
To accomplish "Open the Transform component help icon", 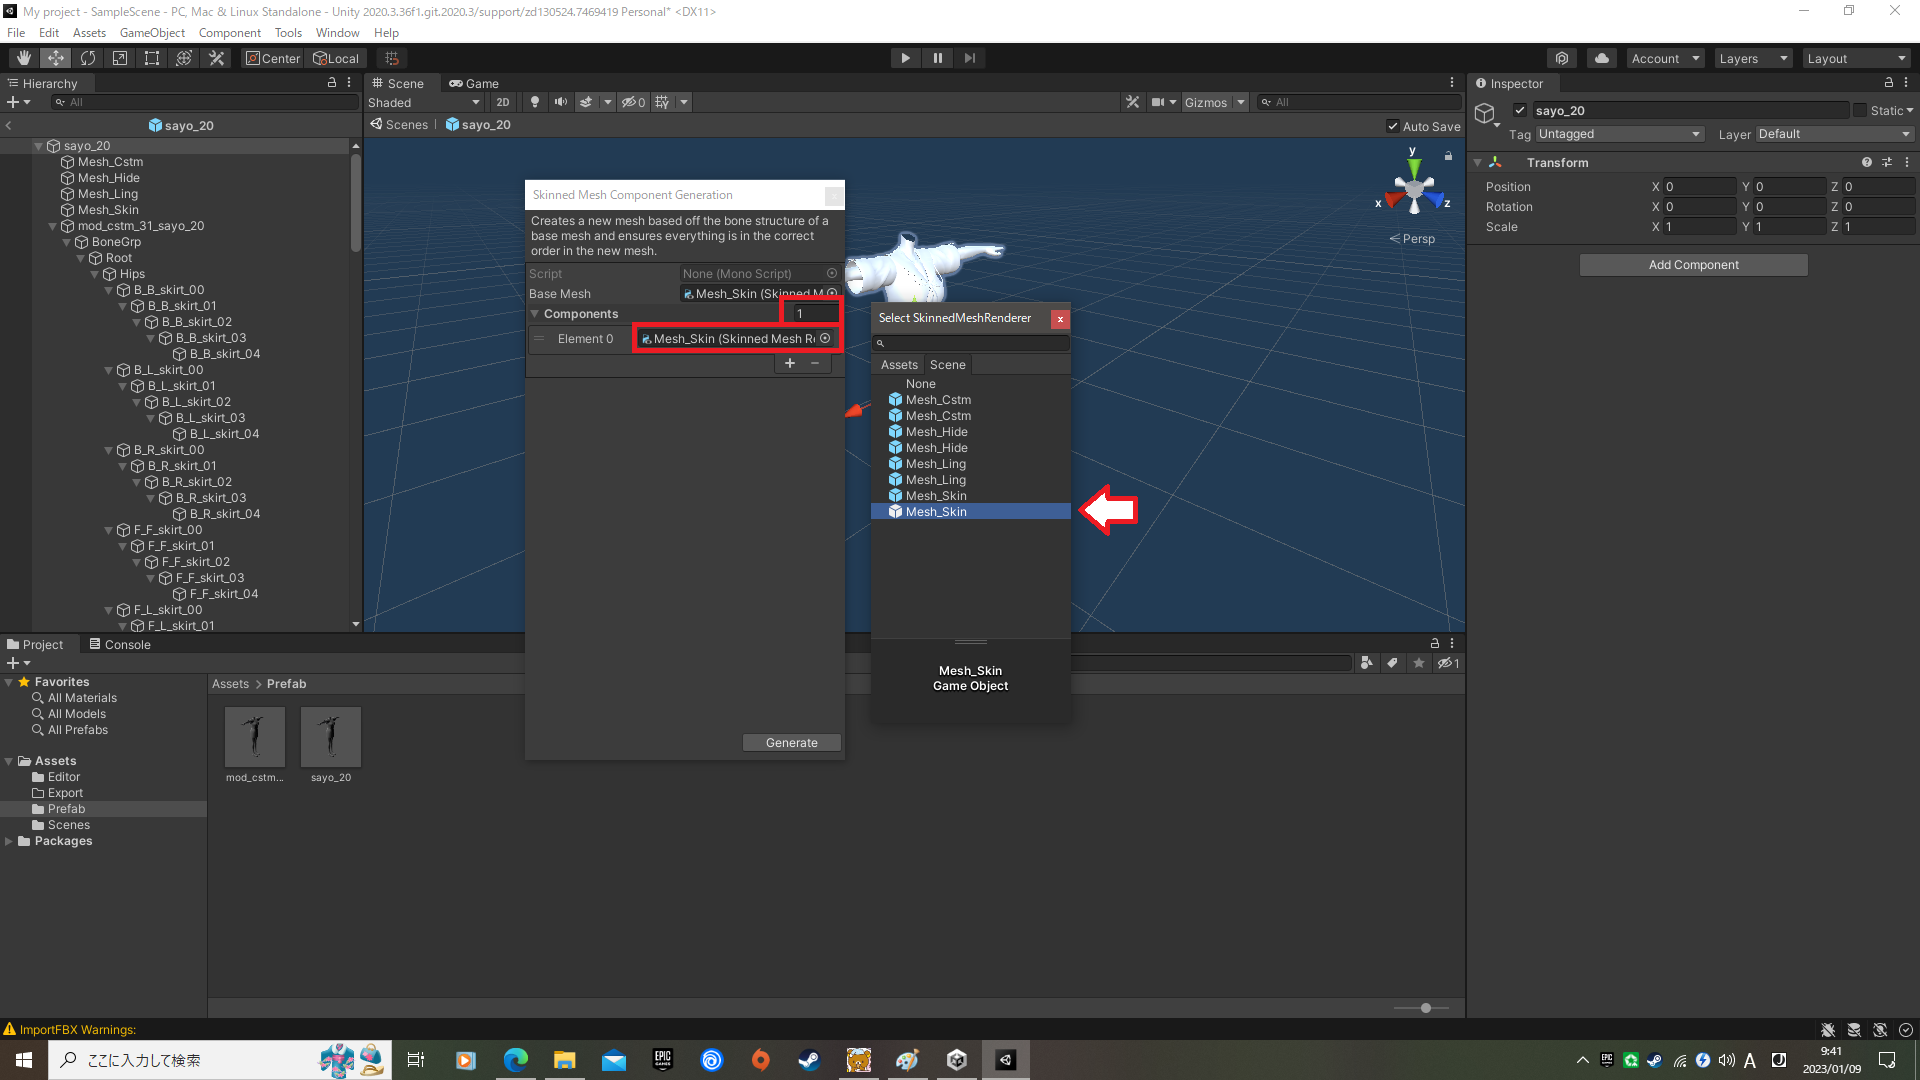I will click(x=1867, y=162).
